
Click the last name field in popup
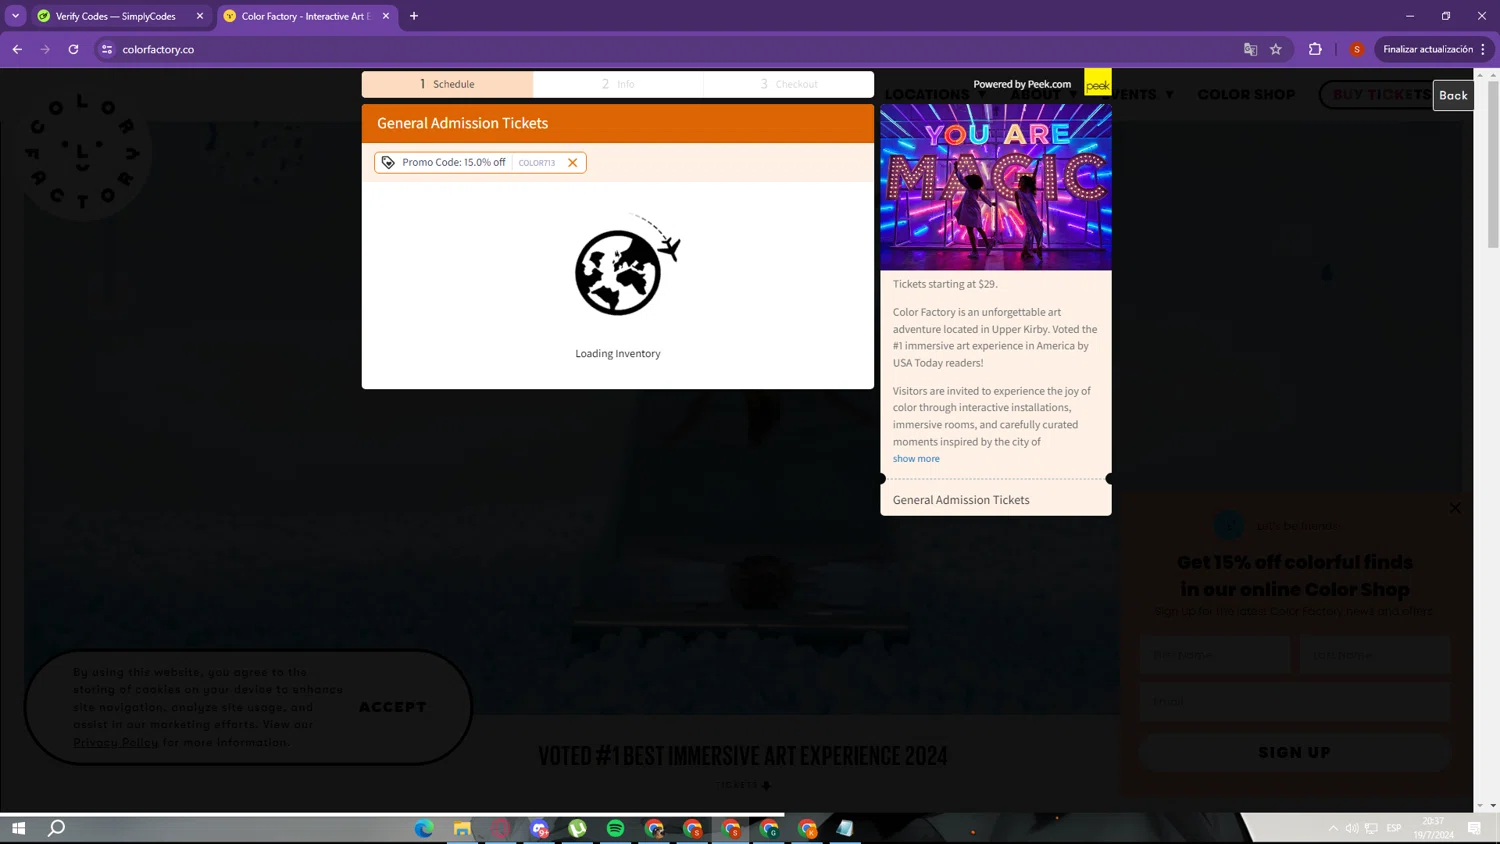(1375, 655)
